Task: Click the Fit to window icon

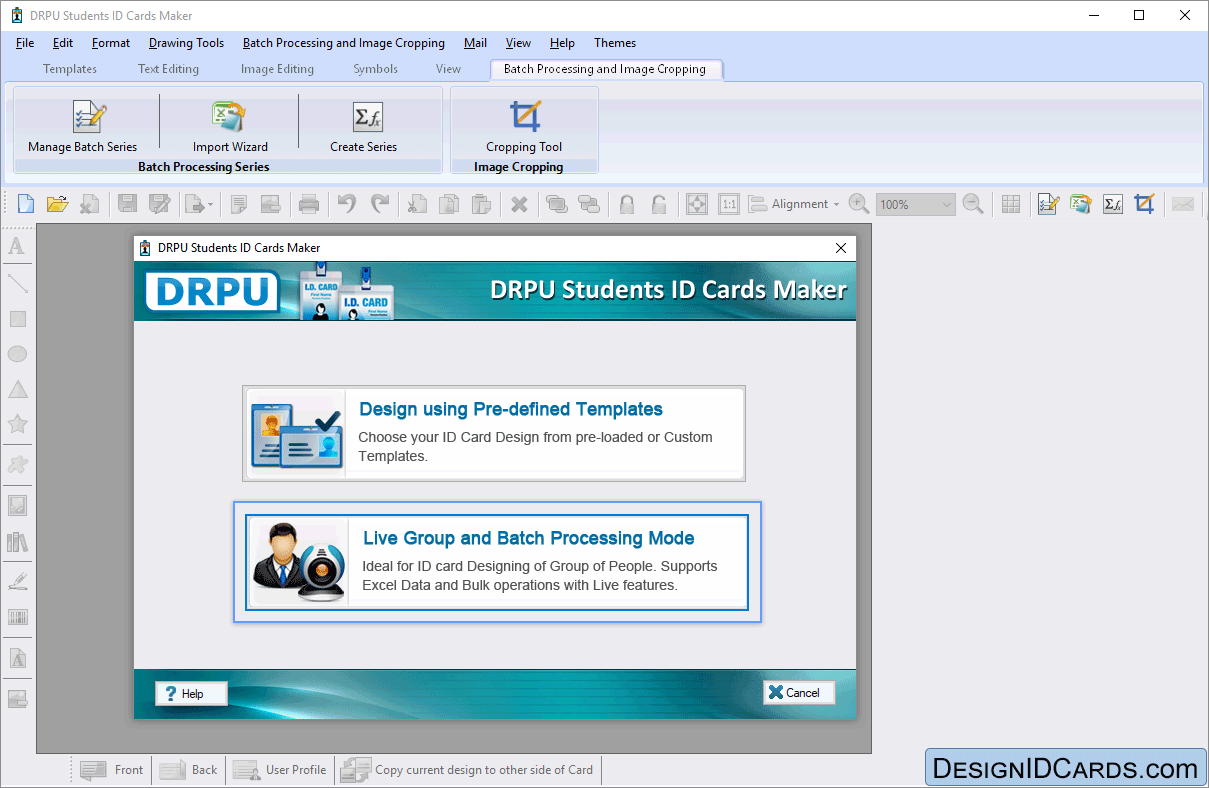Action: pos(697,204)
